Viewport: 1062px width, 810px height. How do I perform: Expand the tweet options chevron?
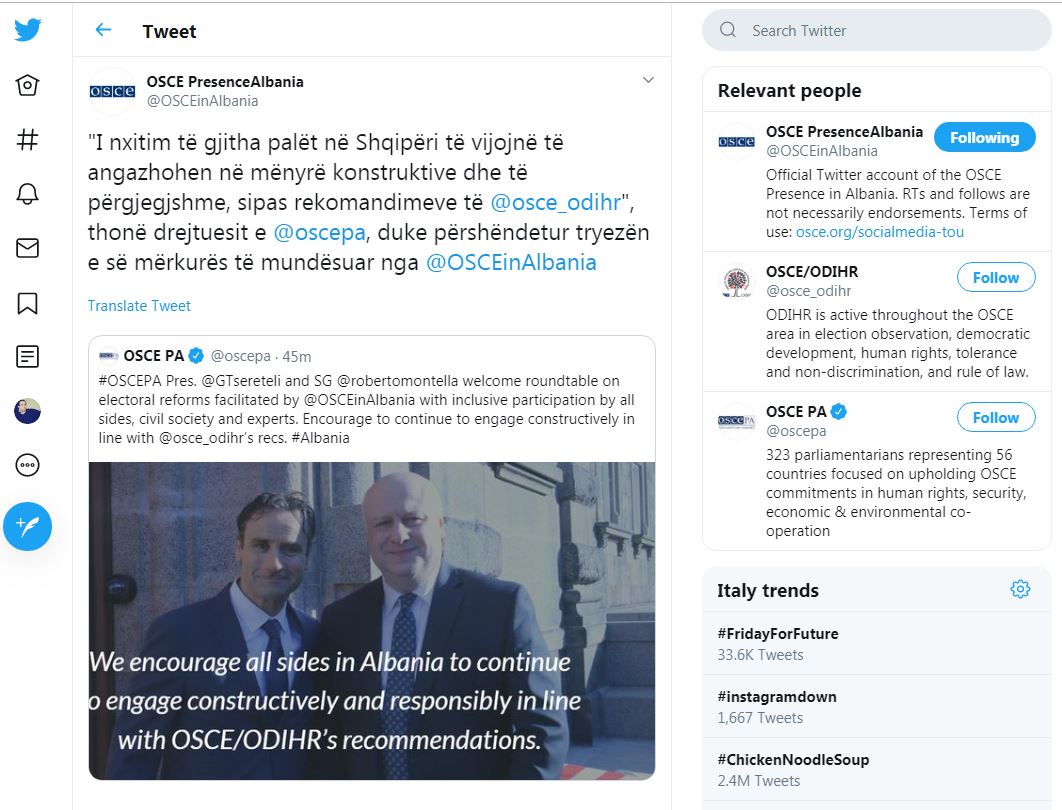pyautogui.click(x=648, y=80)
